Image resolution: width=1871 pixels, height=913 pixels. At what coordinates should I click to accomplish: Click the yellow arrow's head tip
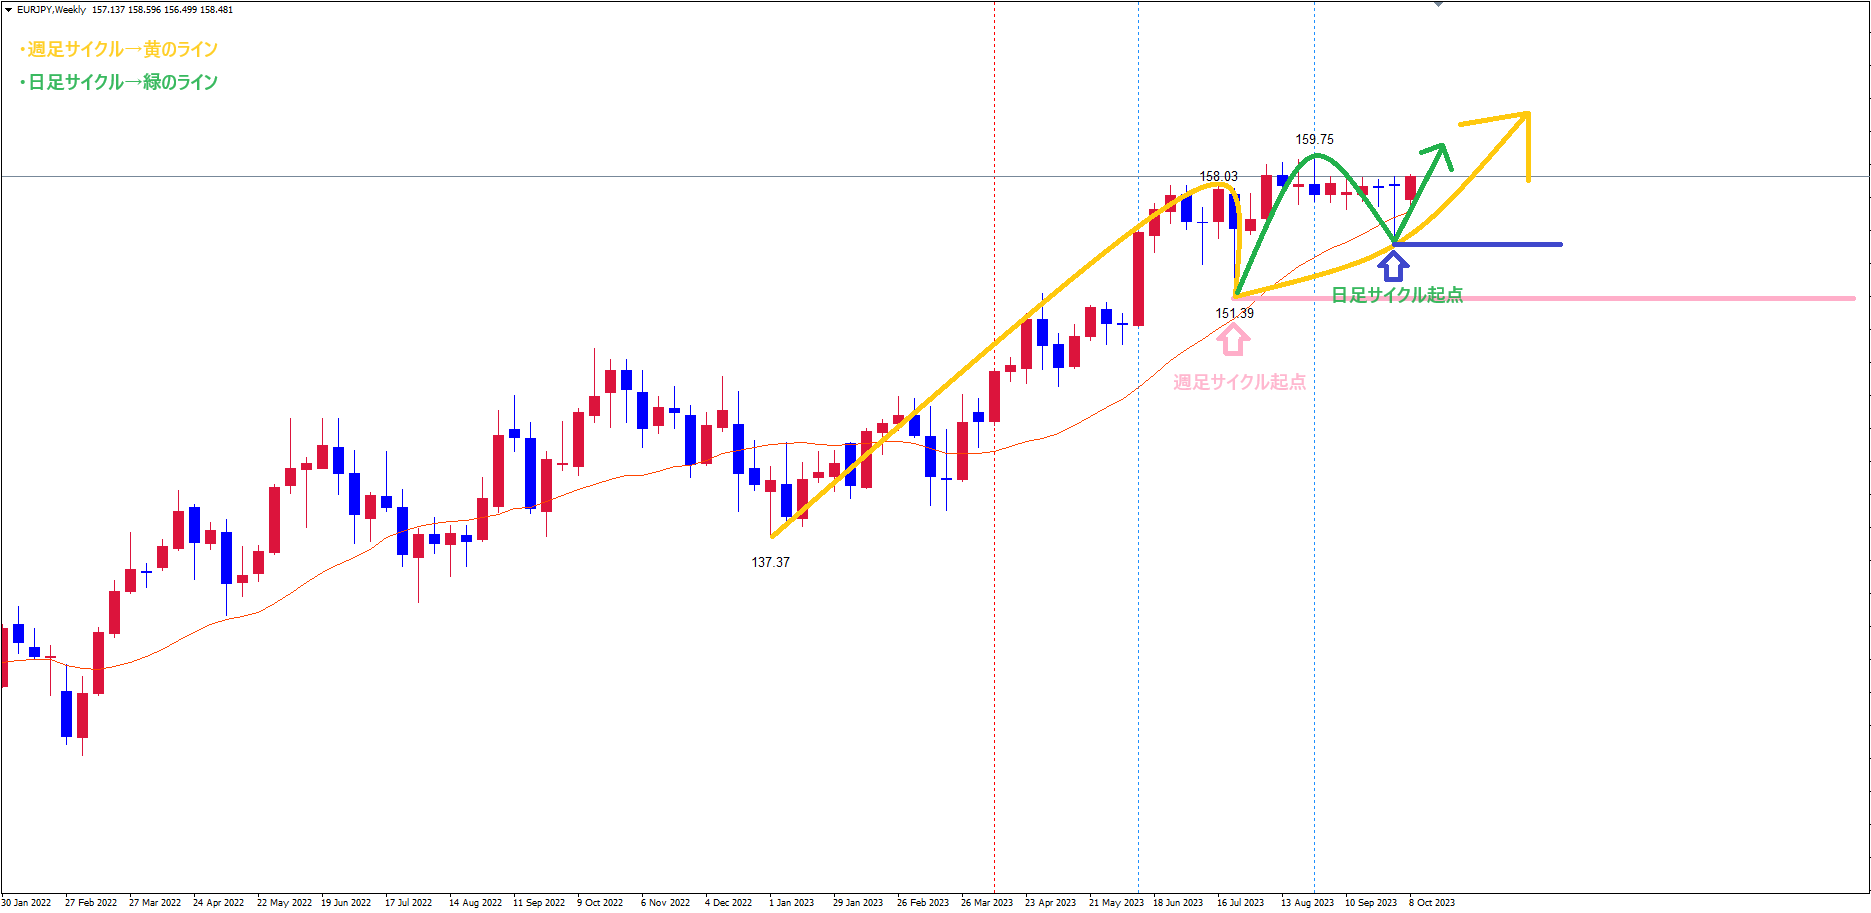coord(1528,114)
